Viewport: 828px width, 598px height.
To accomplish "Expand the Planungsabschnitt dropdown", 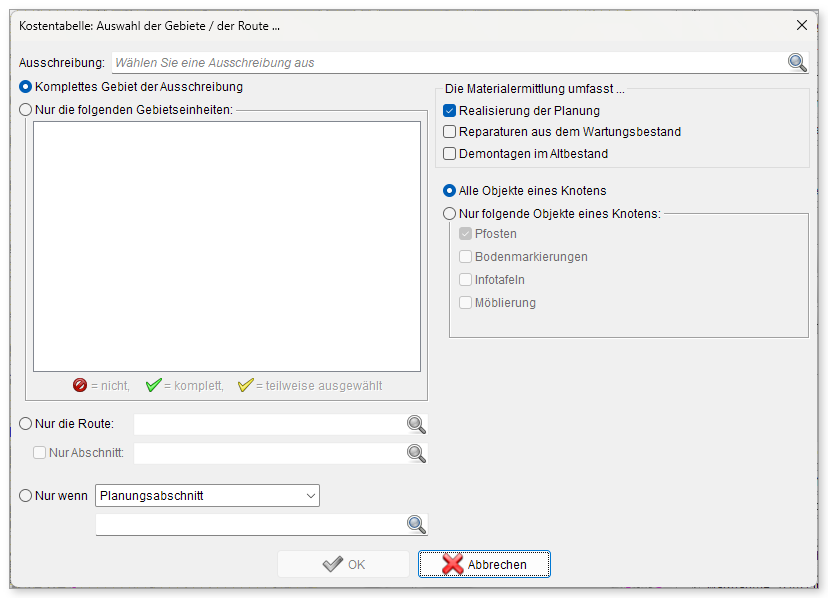I will [208, 496].
